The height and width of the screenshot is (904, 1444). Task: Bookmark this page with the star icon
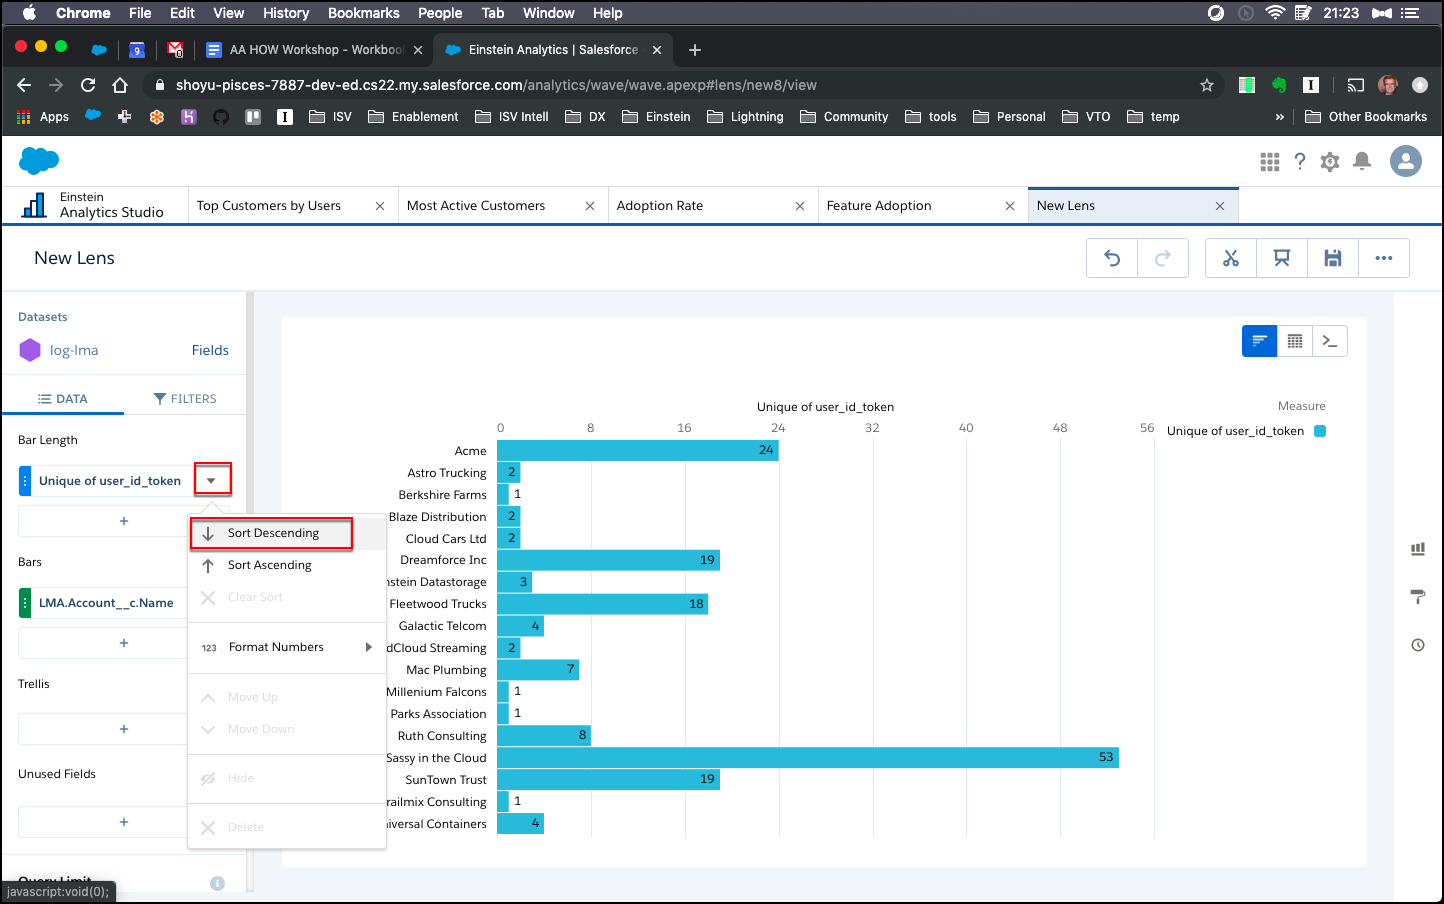pos(1207,85)
